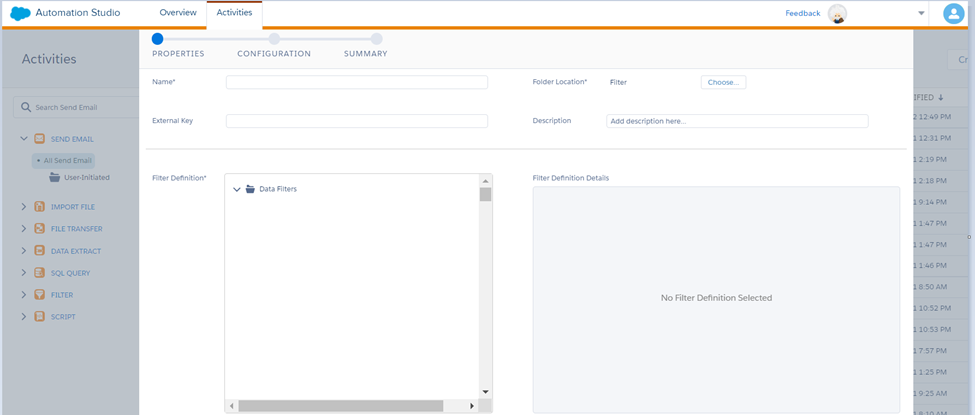Click the Choose... folder location button
Screen dimensions: 975x415
pos(723,83)
